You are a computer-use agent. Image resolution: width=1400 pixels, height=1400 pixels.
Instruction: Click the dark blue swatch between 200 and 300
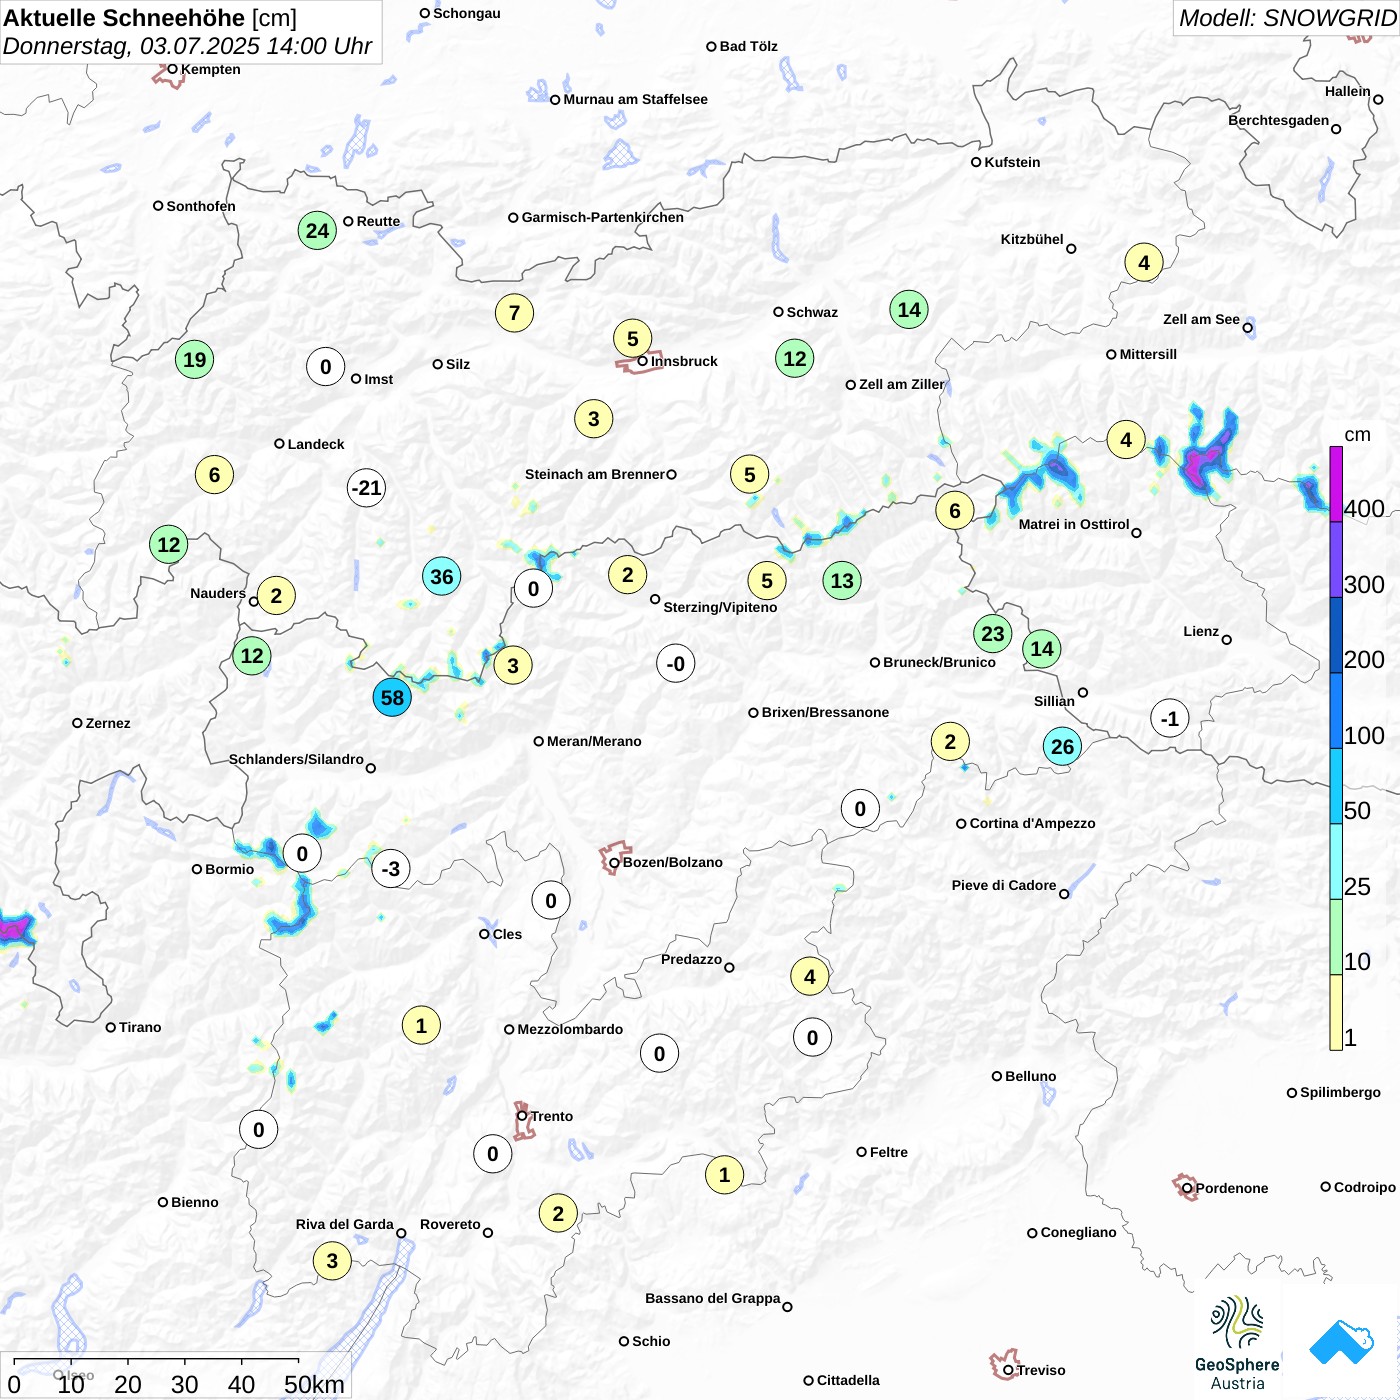(1336, 635)
